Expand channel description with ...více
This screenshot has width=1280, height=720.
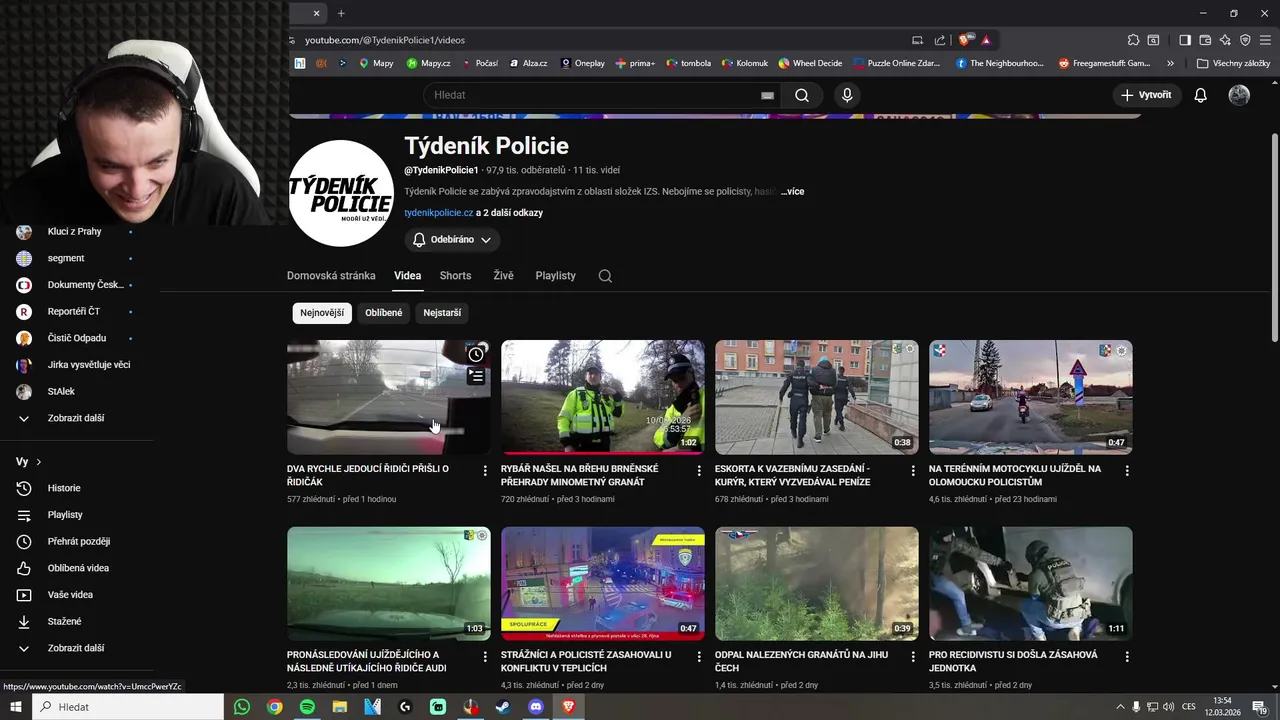(x=792, y=191)
